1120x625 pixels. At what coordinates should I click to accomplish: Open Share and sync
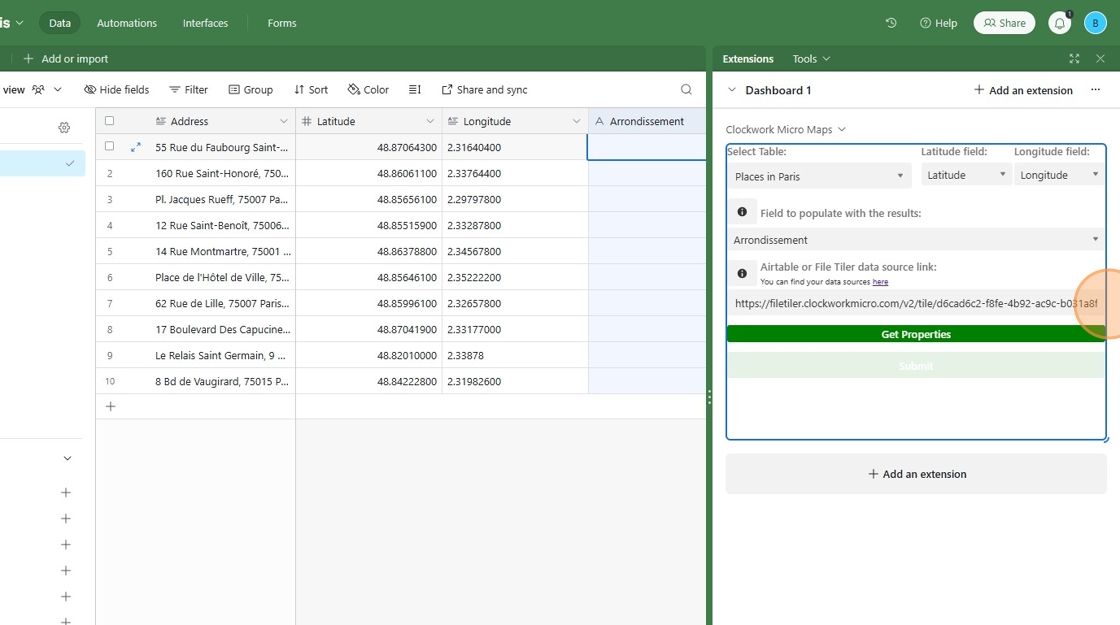point(484,89)
